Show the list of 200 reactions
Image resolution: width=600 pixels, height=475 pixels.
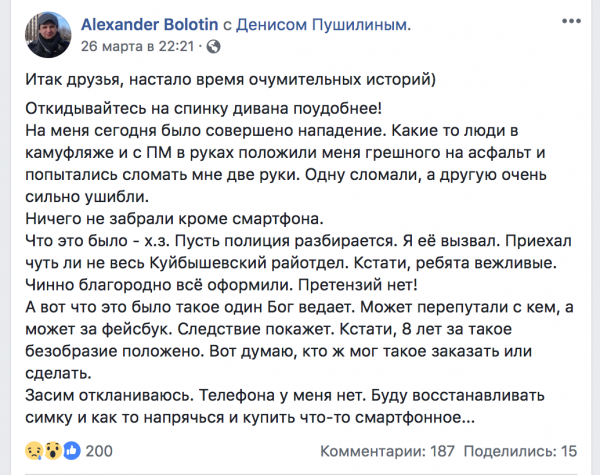(x=99, y=451)
